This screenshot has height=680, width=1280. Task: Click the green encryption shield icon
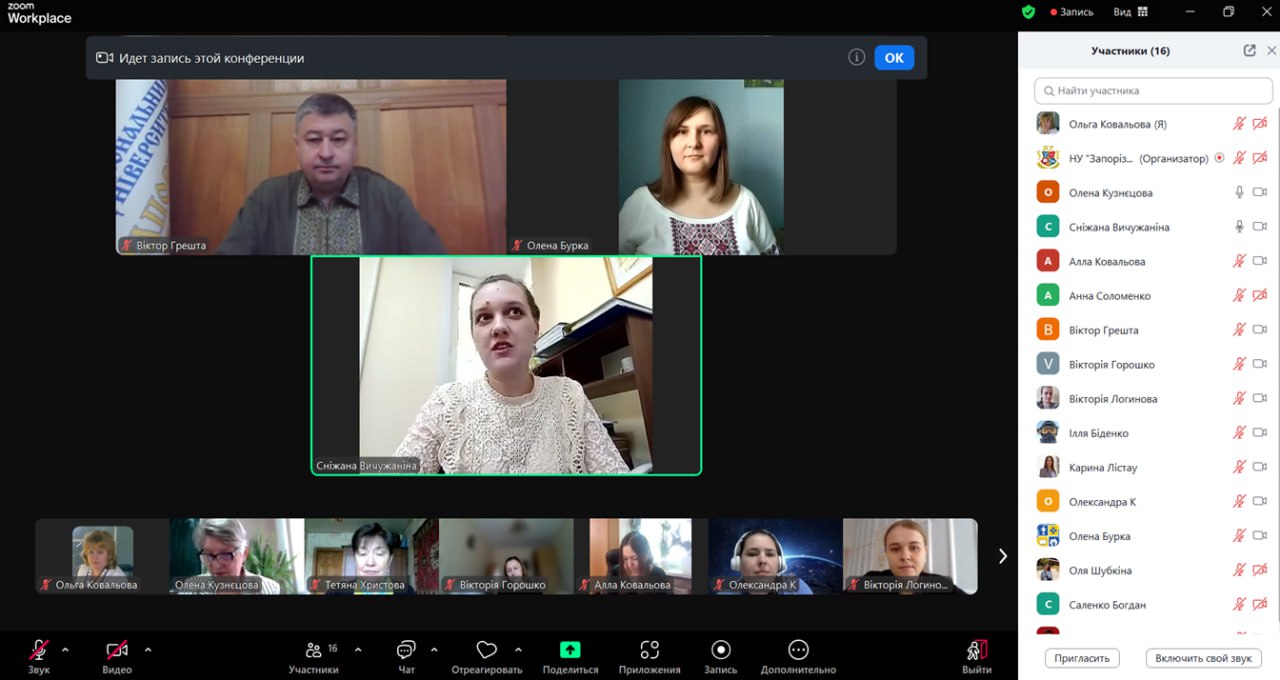tap(1028, 12)
